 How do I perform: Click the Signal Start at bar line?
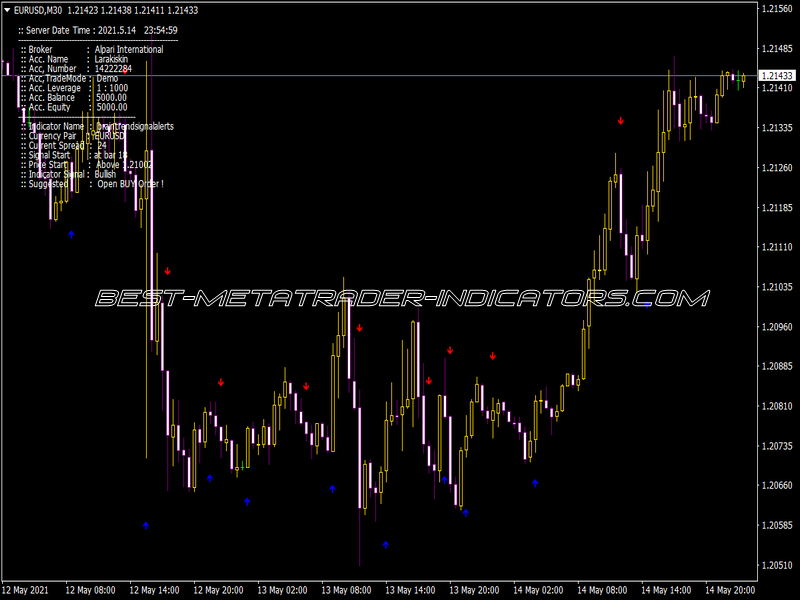pyautogui.click(x=74, y=156)
